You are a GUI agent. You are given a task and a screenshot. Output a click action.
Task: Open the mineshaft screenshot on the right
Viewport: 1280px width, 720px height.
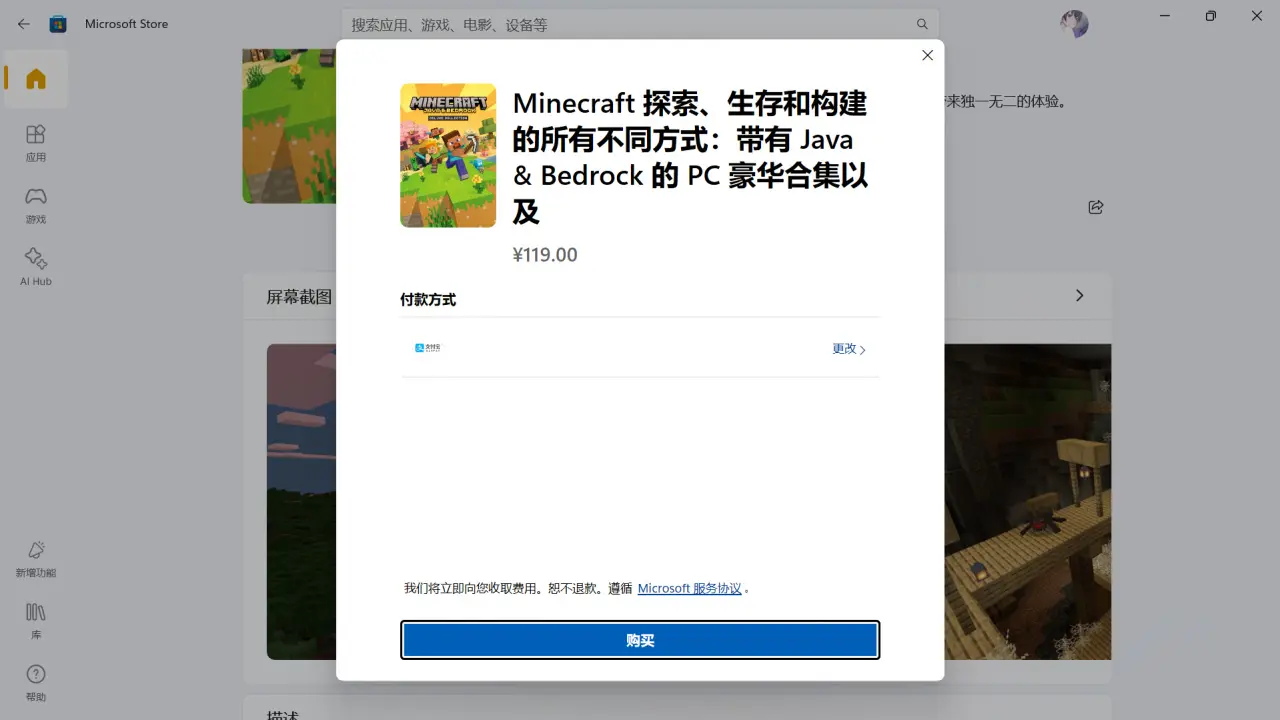(x=1027, y=502)
